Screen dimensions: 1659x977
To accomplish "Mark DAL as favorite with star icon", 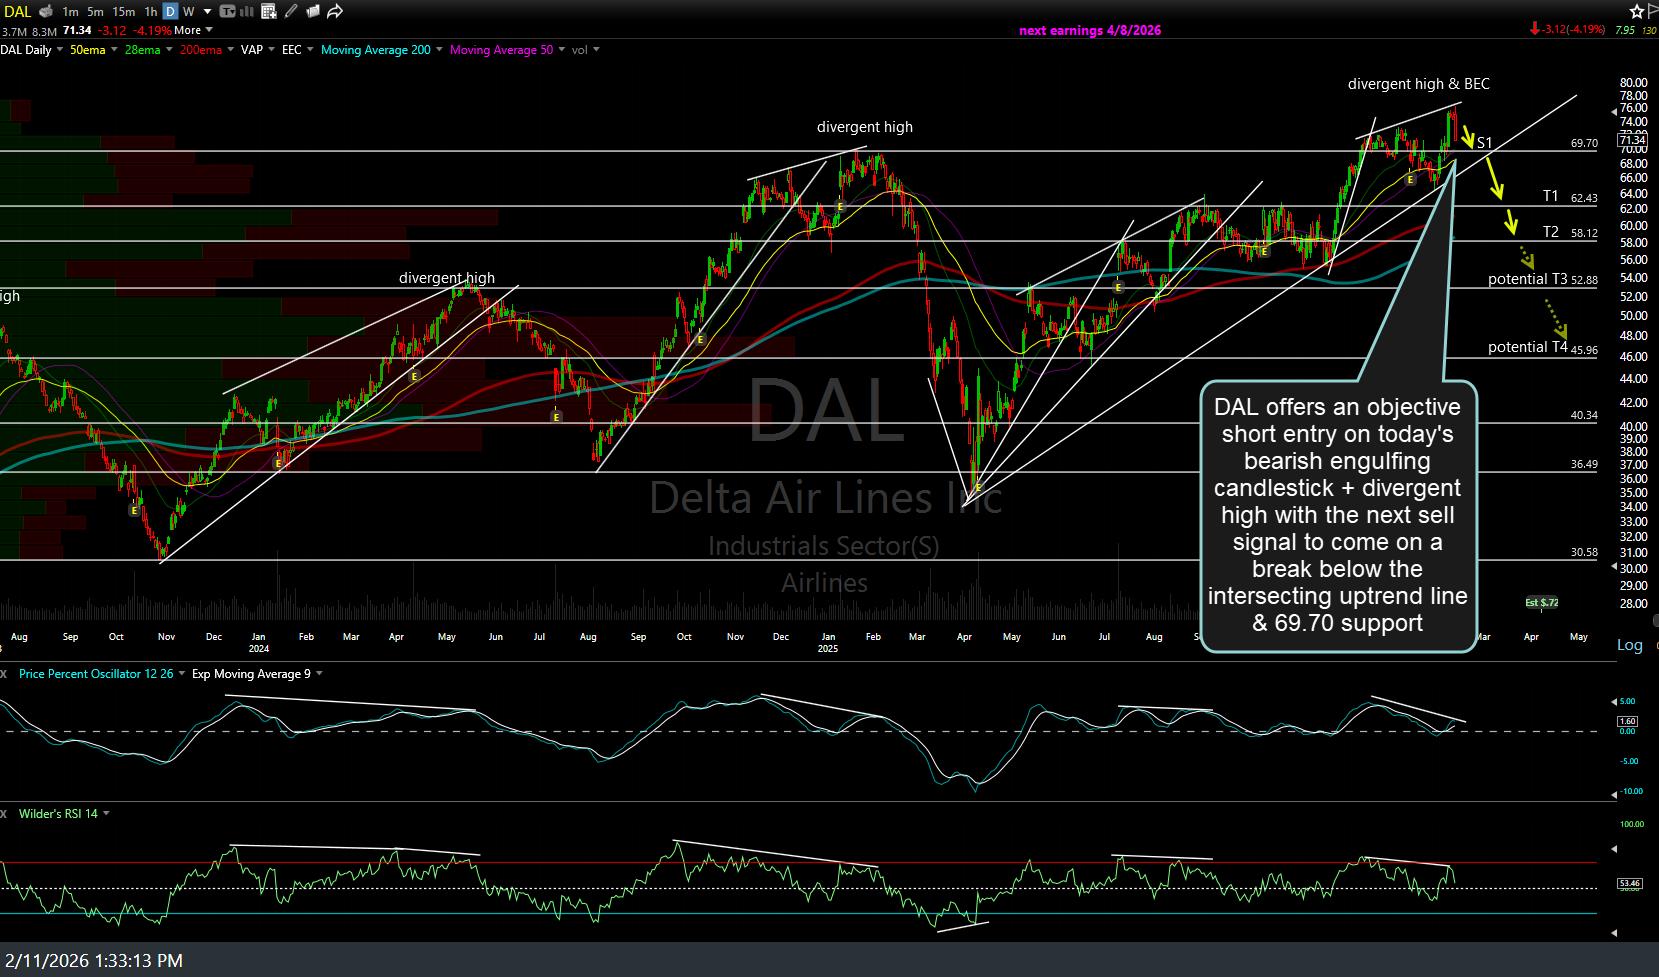I will (1637, 12).
